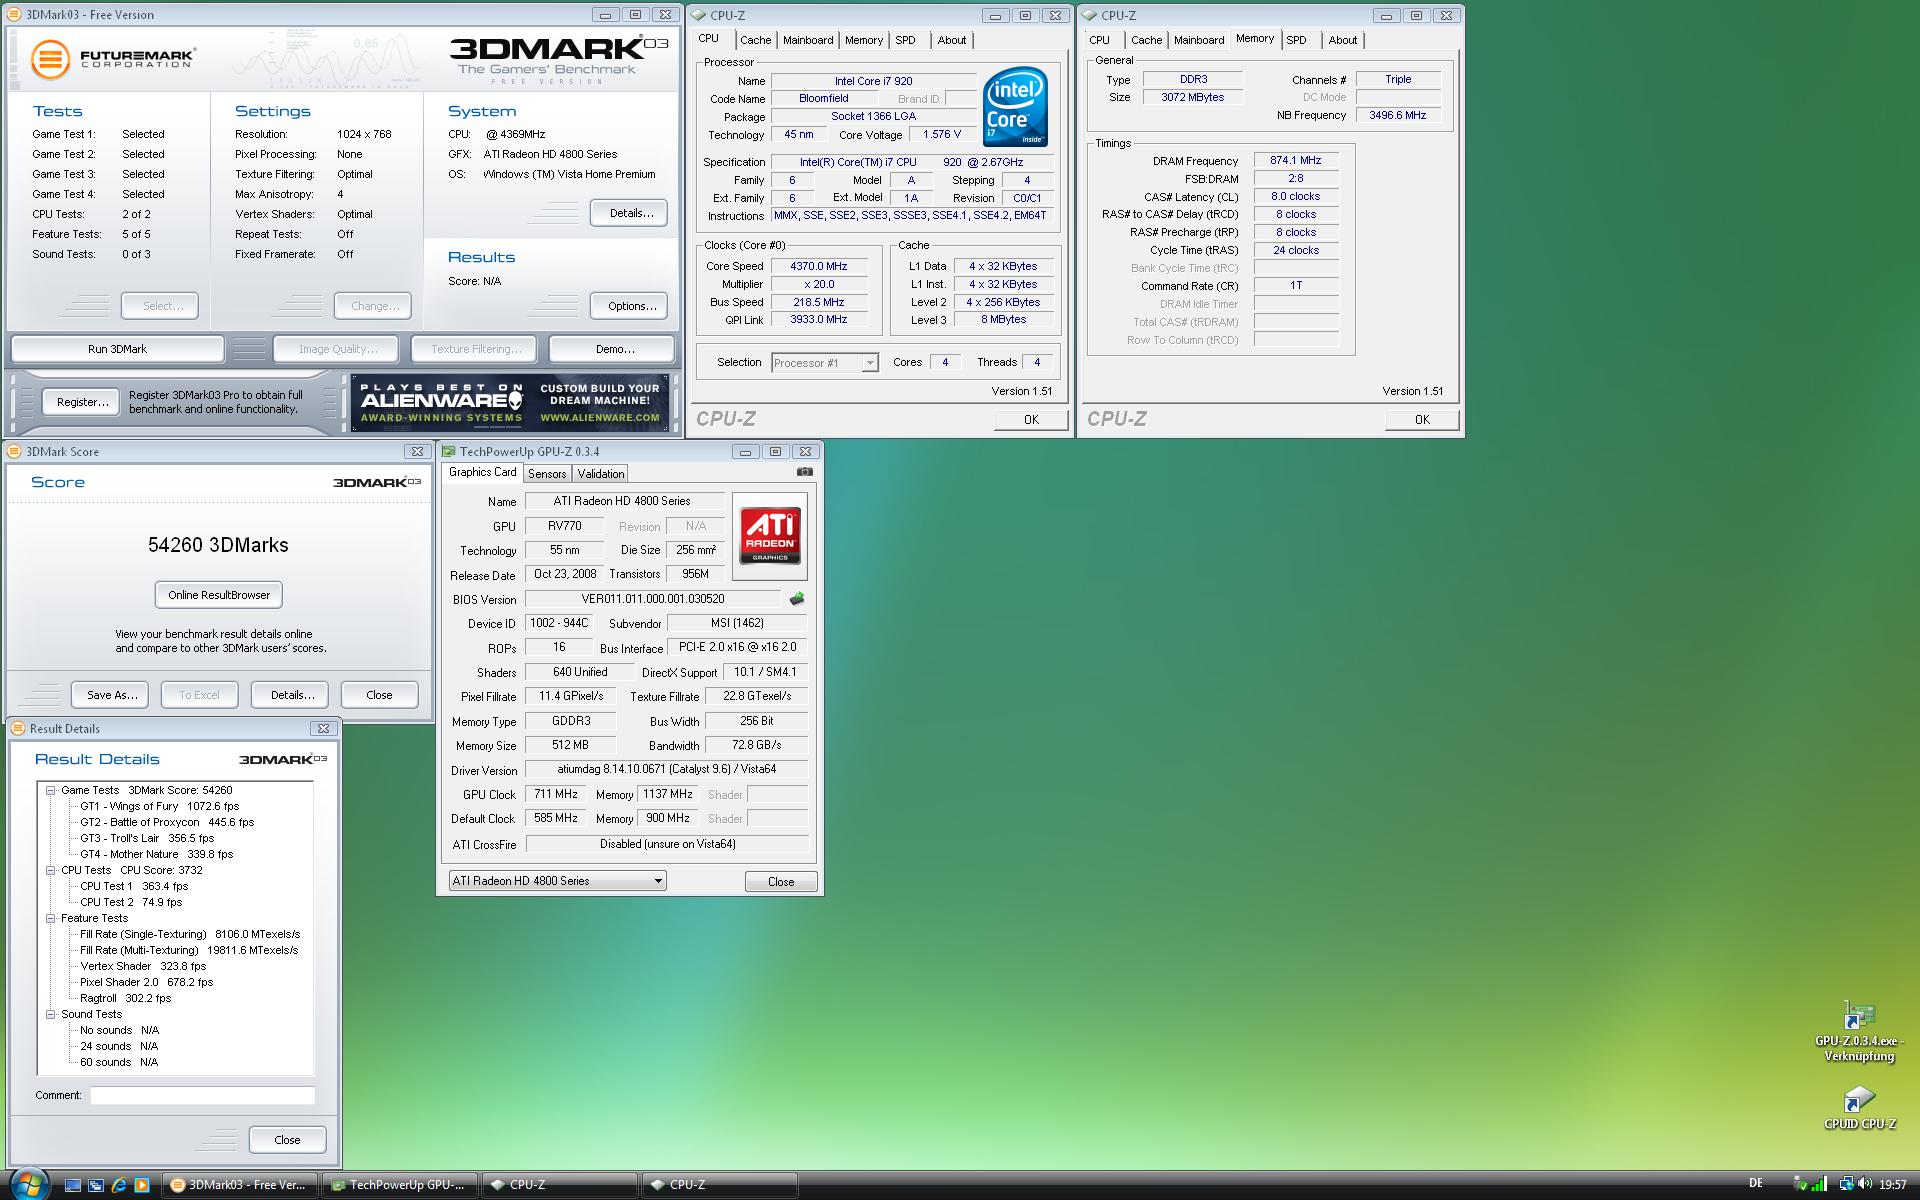Click Options... under Results

[x=628, y=306]
